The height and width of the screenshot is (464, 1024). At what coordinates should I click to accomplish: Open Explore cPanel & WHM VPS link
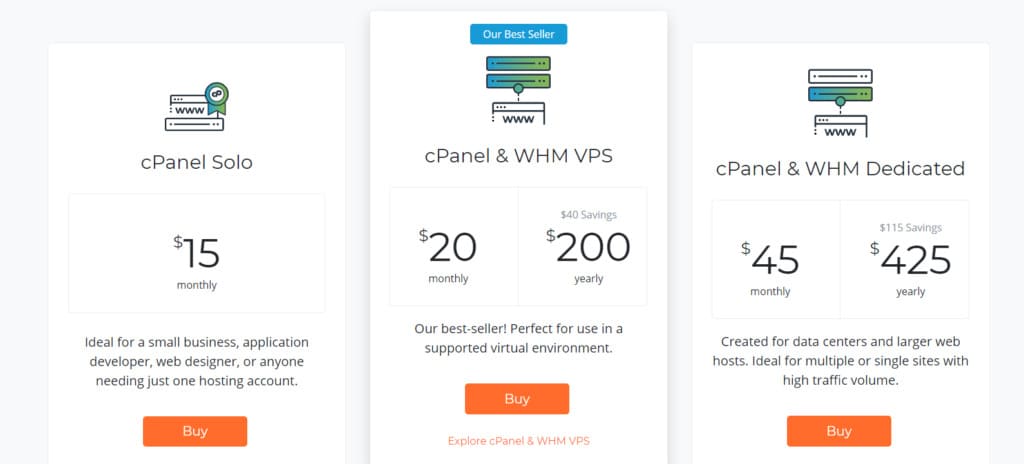point(519,441)
